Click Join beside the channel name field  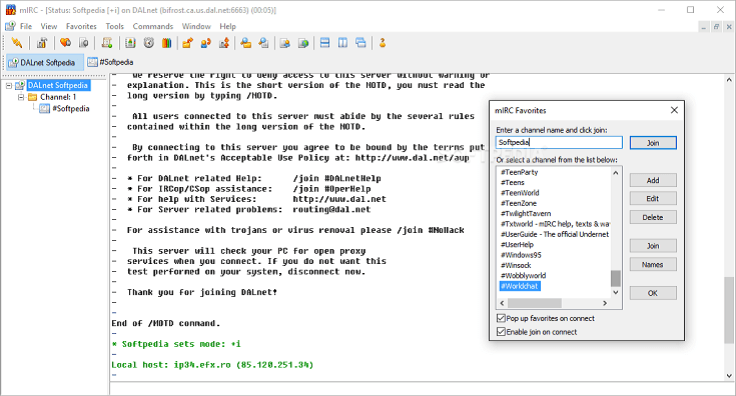click(653, 143)
